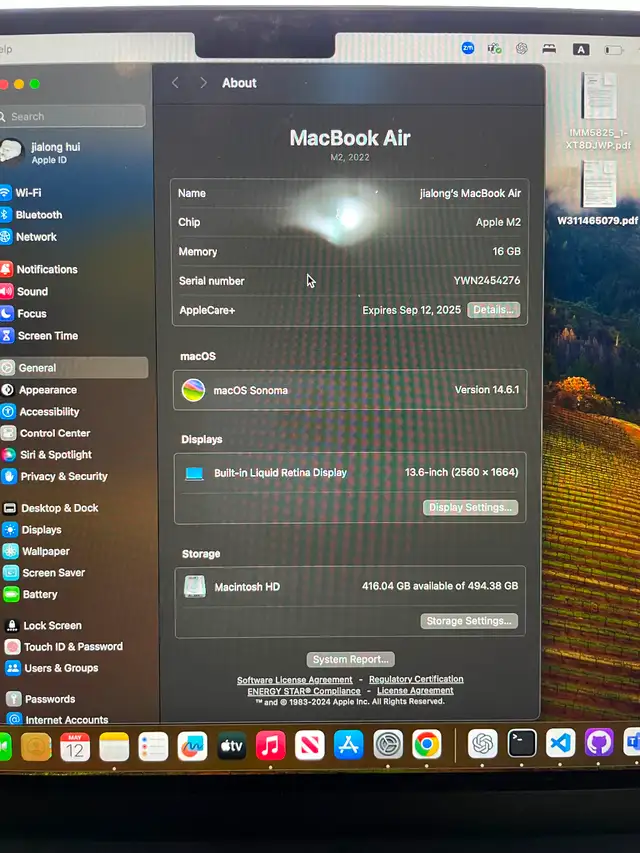Open Screen Time settings
Screen dimensions: 640x853
pyautogui.click(x=39, y=336)
